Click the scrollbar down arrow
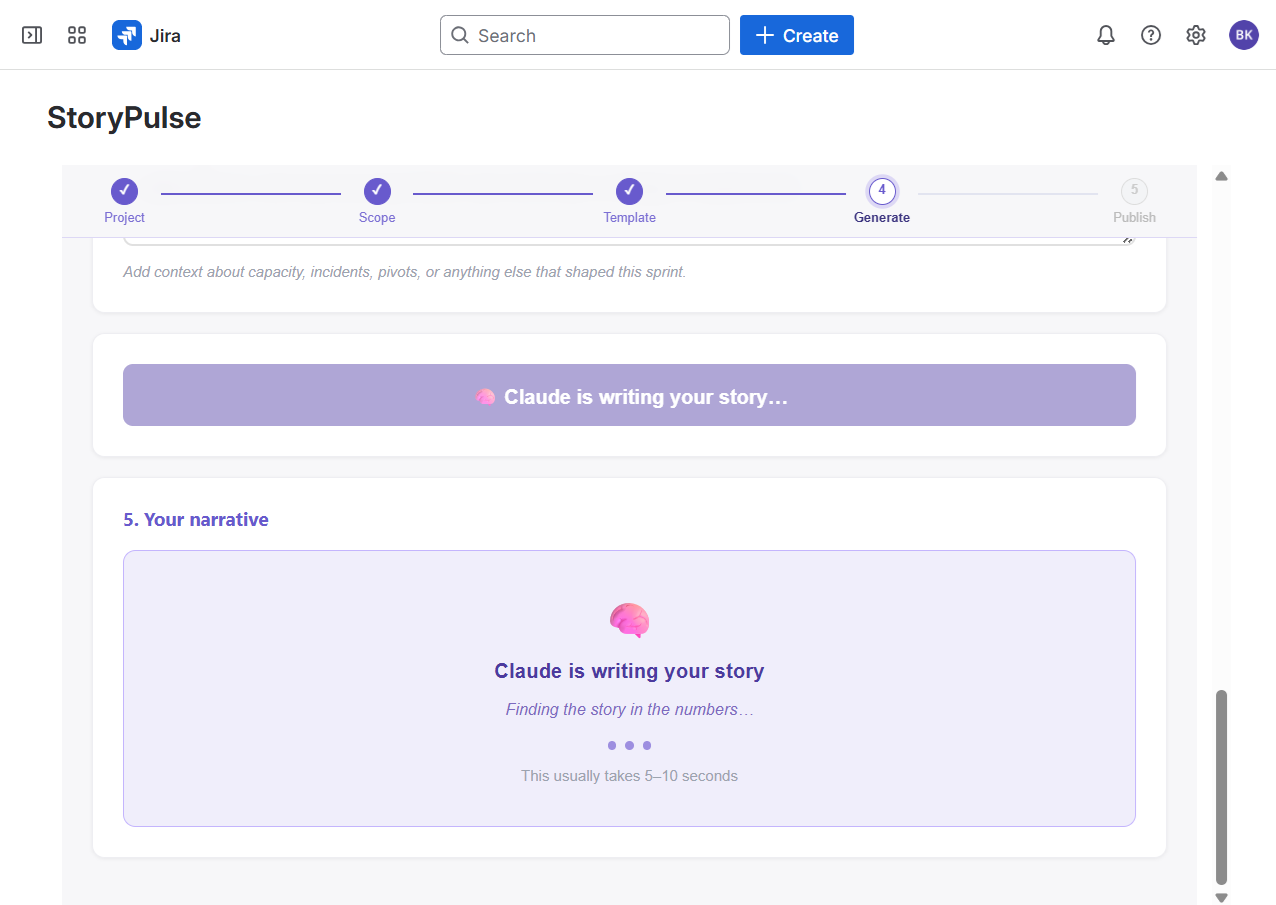1276x905 pixels. (x=1221, y=897)
